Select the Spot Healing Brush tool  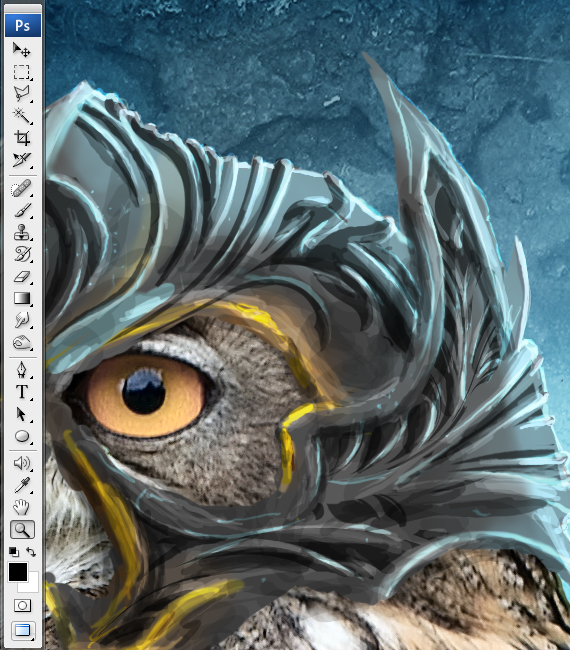(22, 188)
